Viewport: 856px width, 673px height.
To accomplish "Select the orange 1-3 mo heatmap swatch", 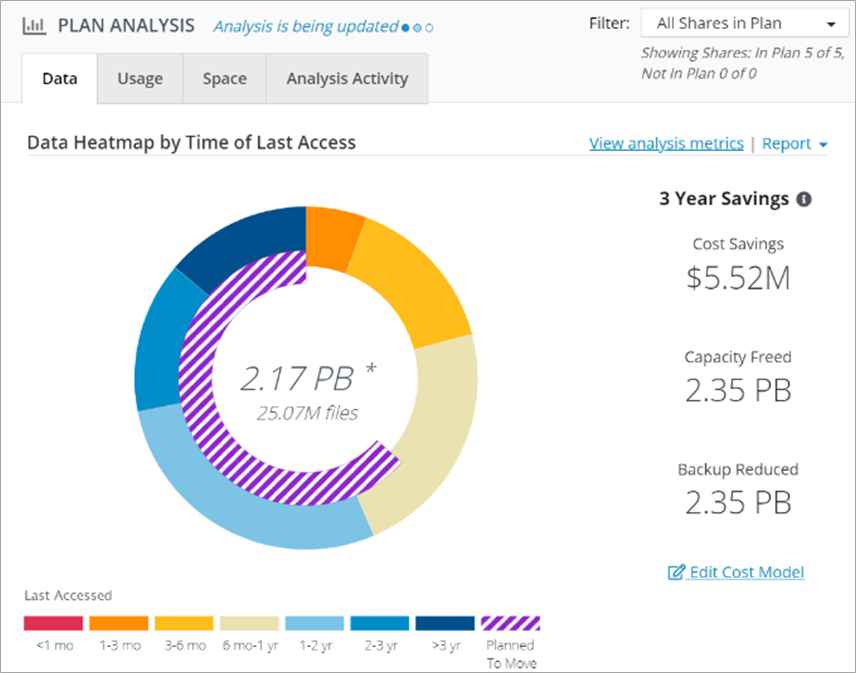I will 118,620.
